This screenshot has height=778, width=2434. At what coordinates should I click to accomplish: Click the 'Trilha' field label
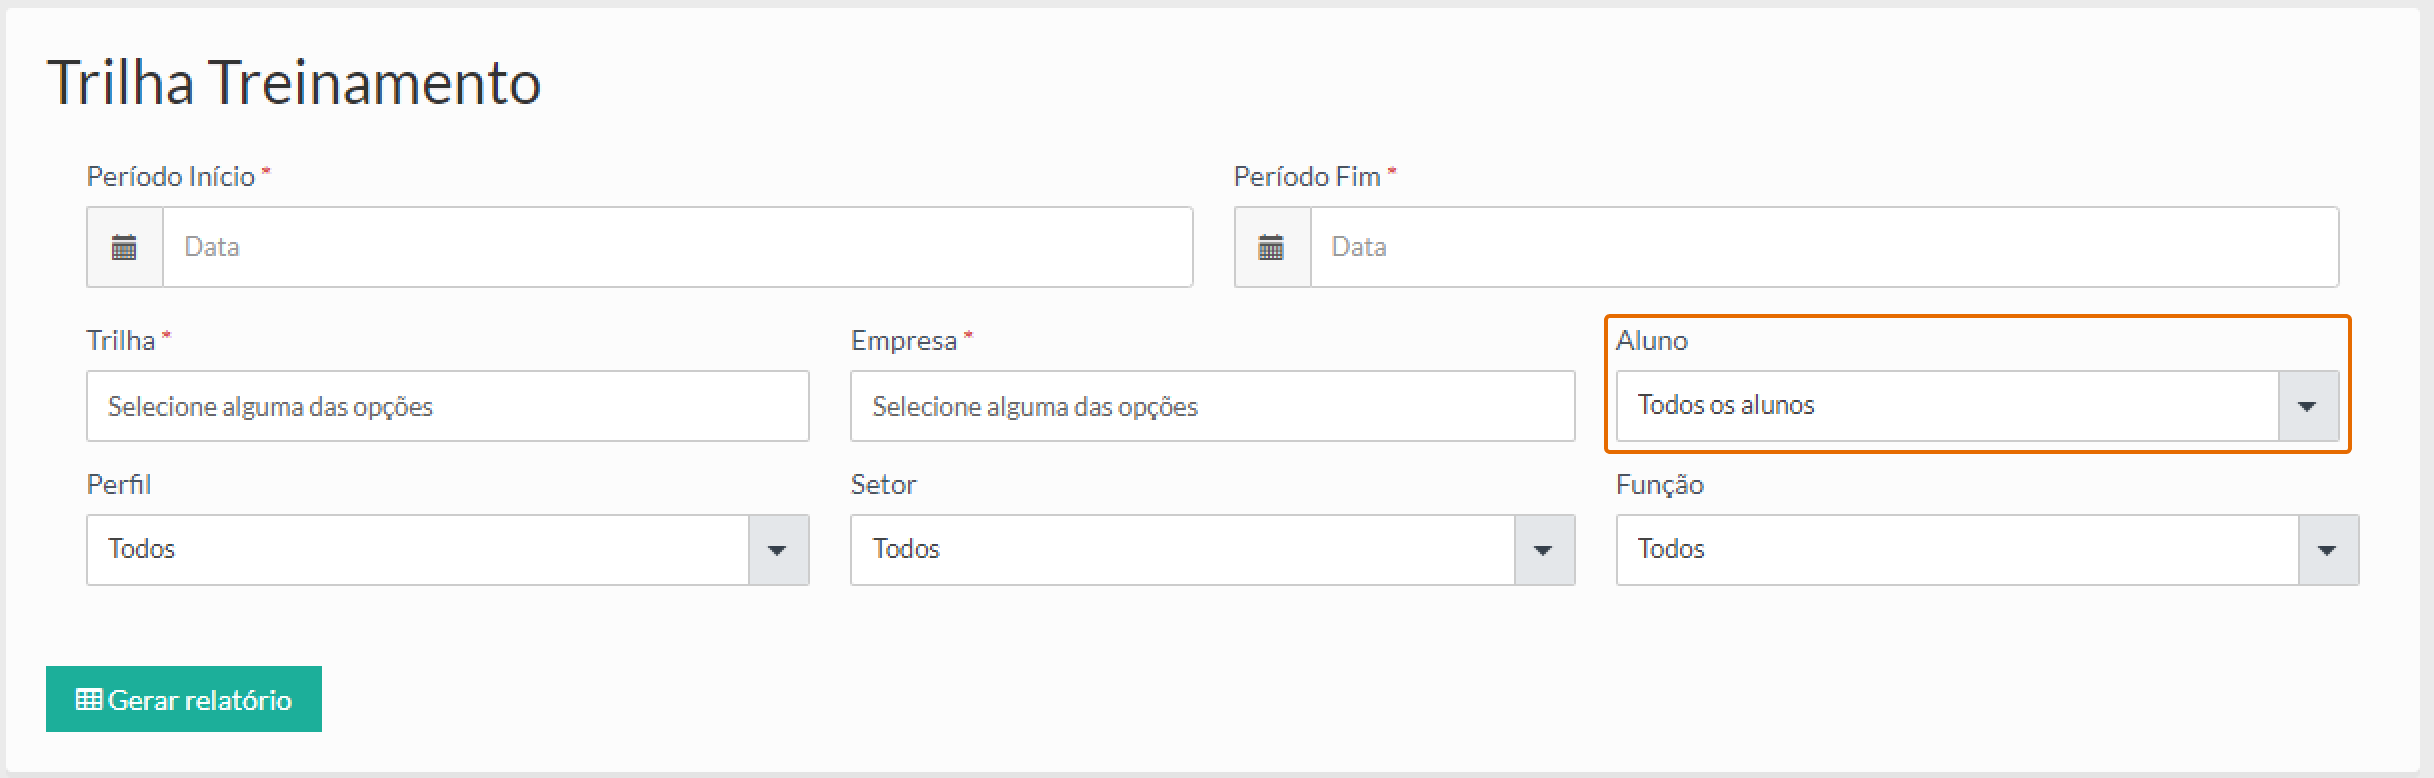tap(121, 341)
